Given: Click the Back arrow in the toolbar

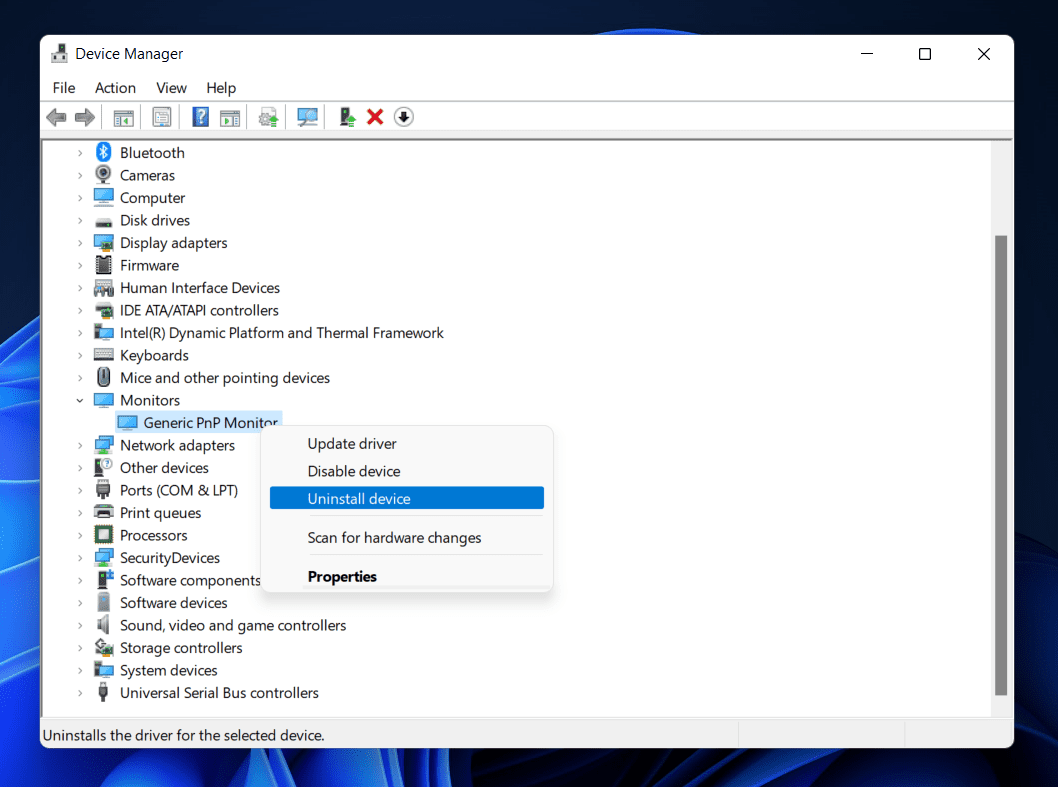Looking at the screenshot, I should click(x=57, y=117).
